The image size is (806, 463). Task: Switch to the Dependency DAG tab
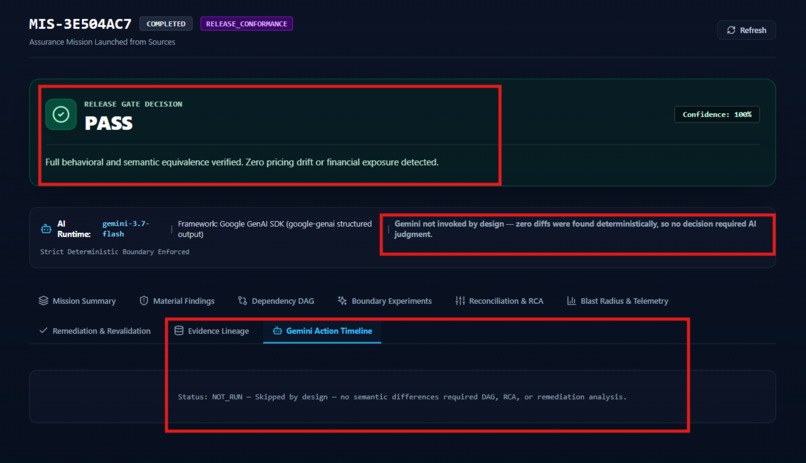[276, 301]
